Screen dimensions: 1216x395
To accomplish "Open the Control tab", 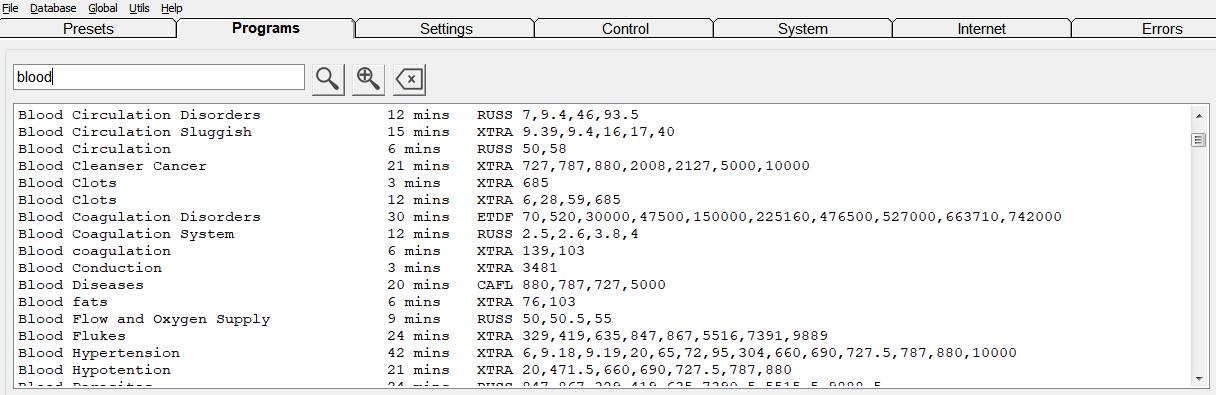I will click(x=625, y=29).
